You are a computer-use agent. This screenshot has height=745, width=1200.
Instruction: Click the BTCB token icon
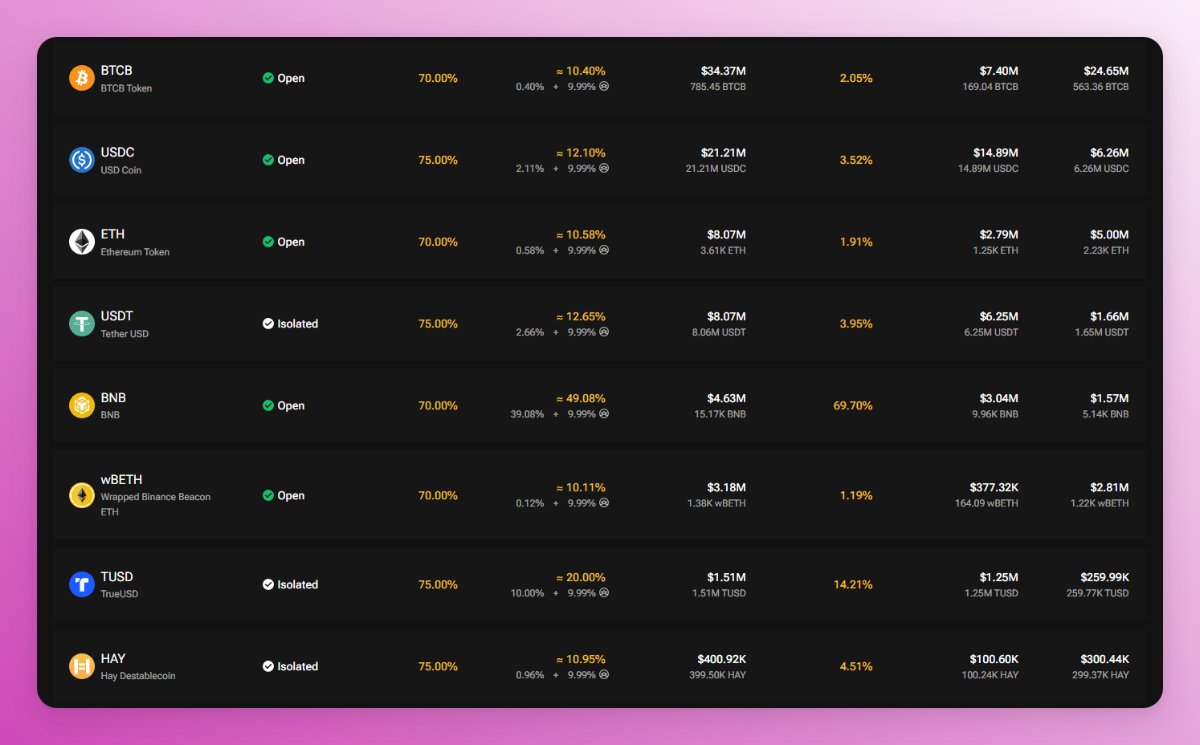point(82,77)
